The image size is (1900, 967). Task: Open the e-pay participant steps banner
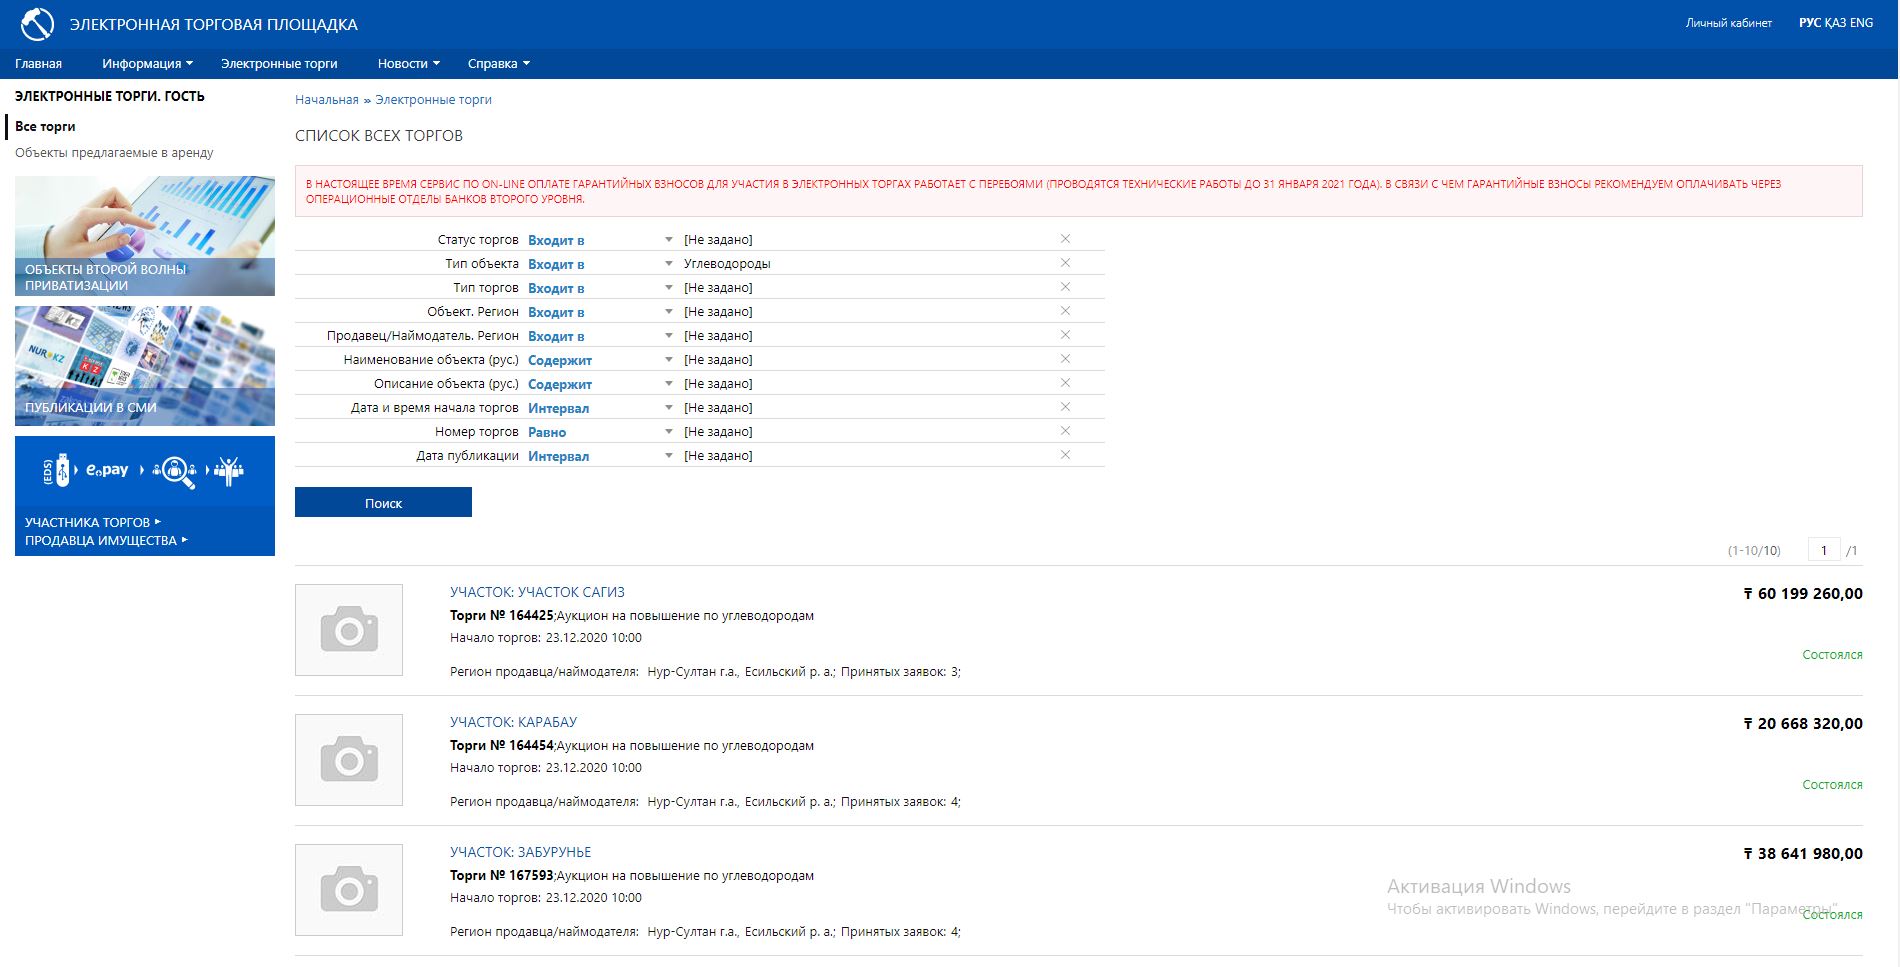point(145,471)
